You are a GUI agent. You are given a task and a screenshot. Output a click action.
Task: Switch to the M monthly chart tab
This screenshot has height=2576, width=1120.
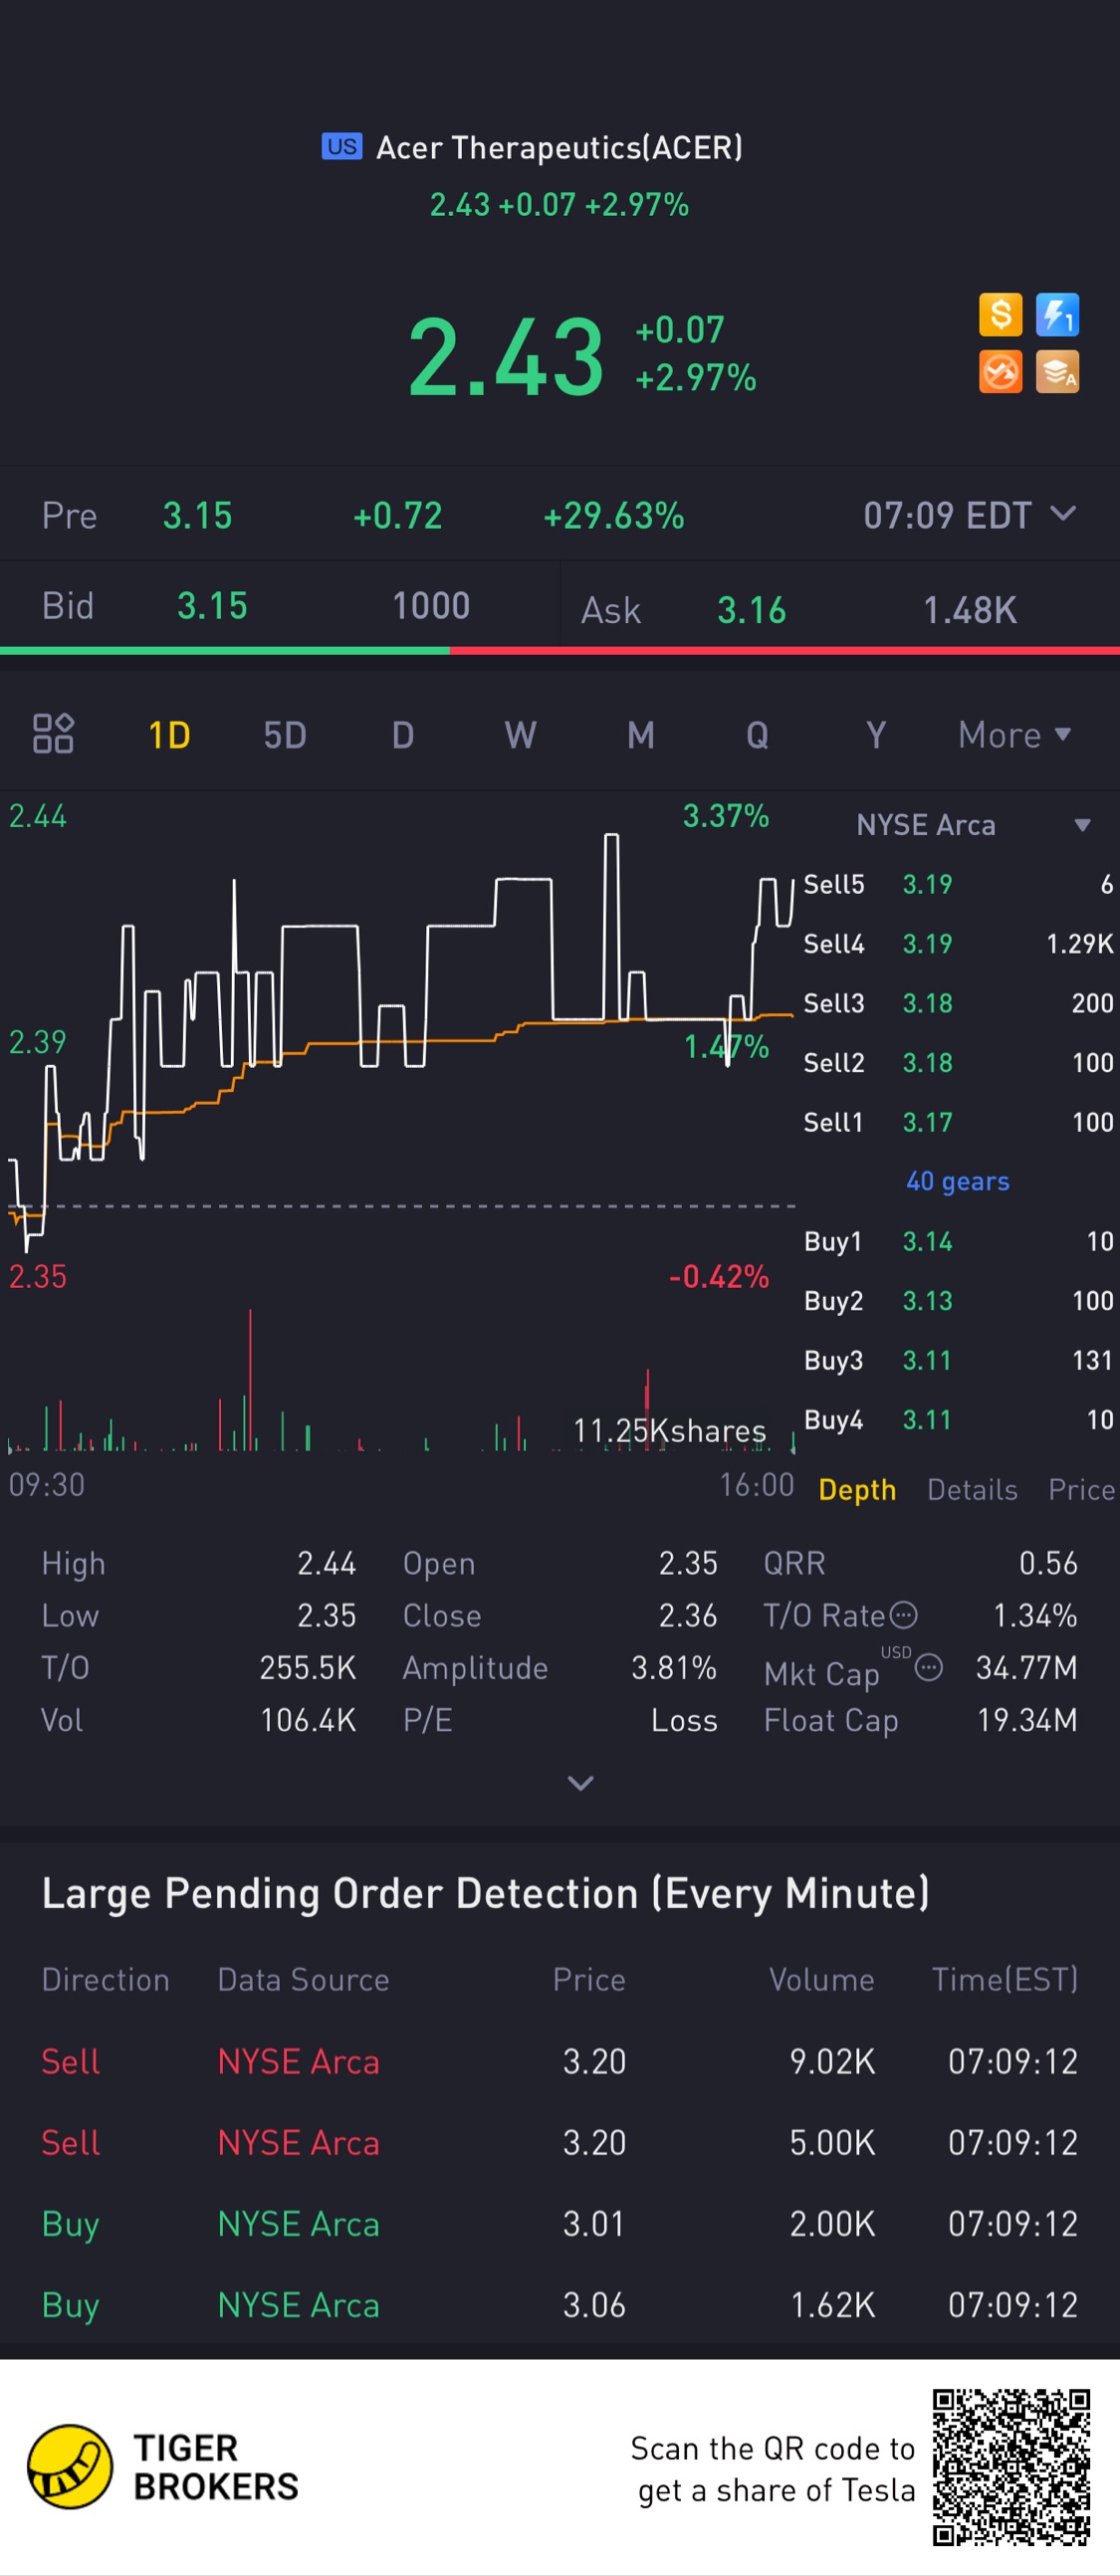click(641, 735)
